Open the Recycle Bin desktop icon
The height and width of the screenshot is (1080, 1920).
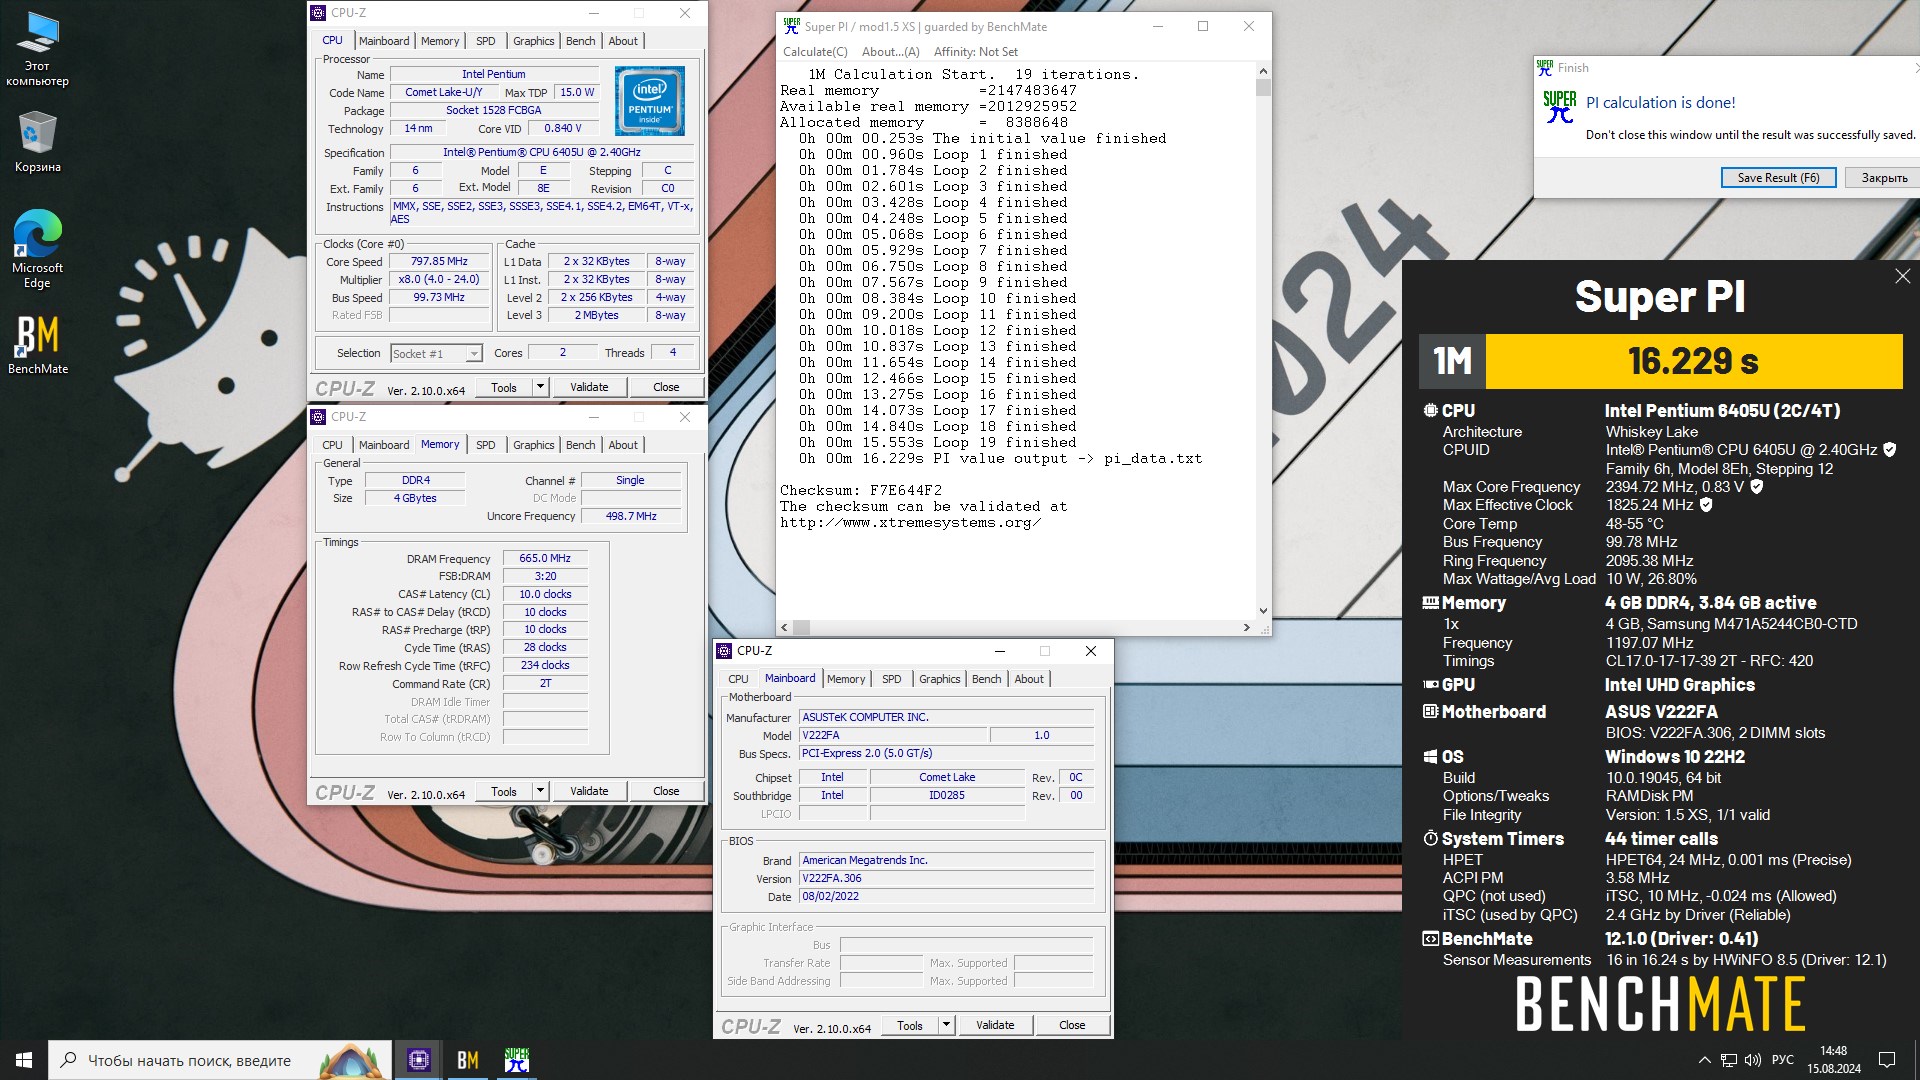click(37, 142)
